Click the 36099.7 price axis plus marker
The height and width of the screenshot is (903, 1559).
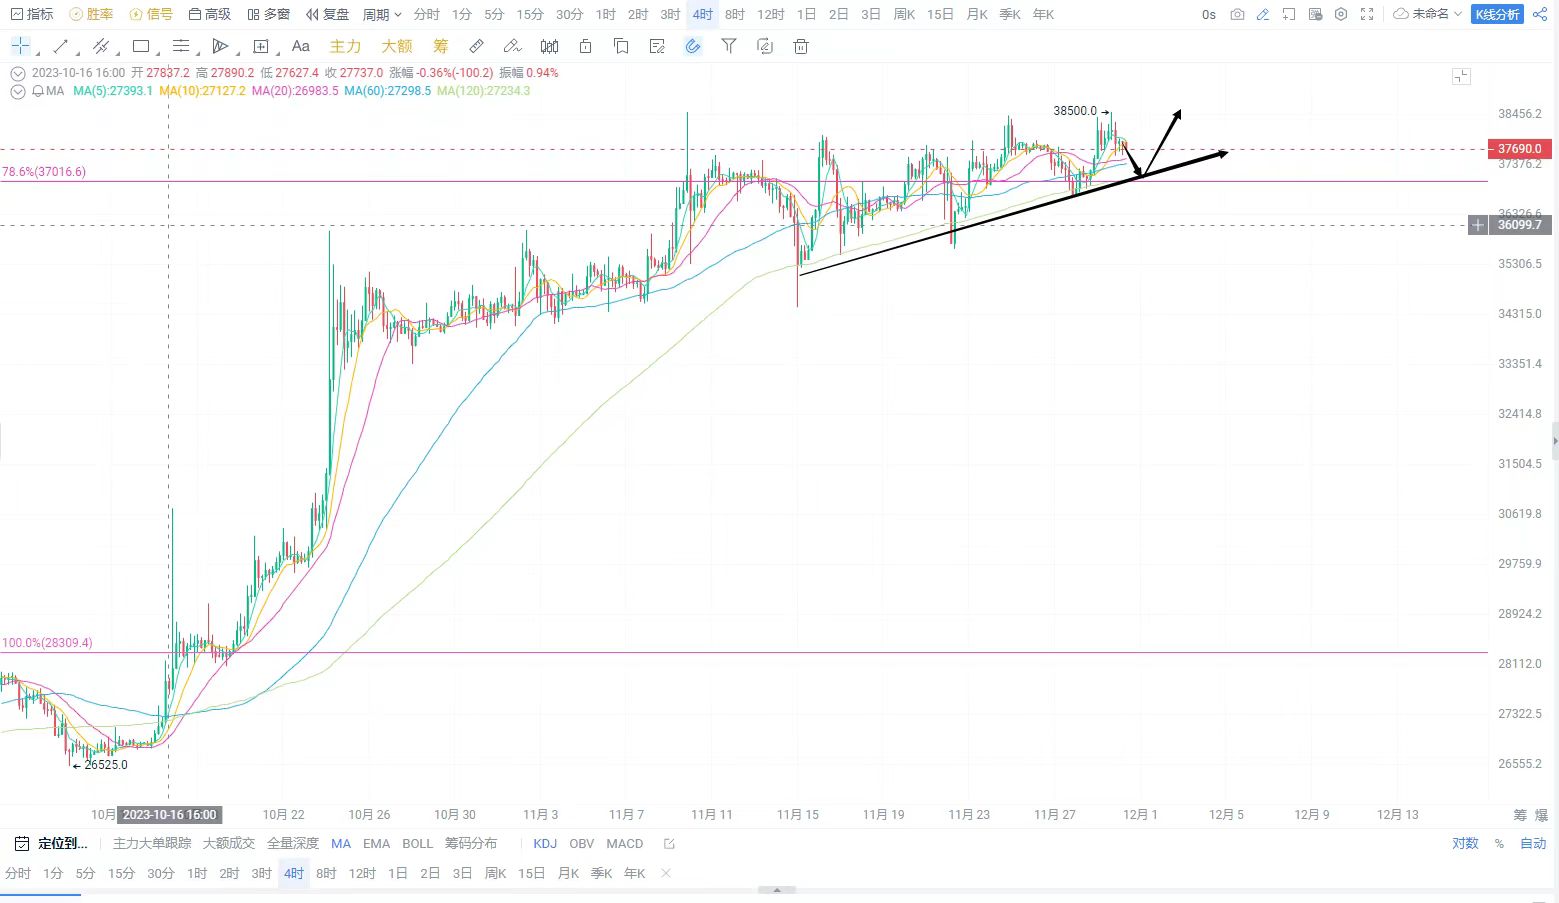coord(1478,225)
